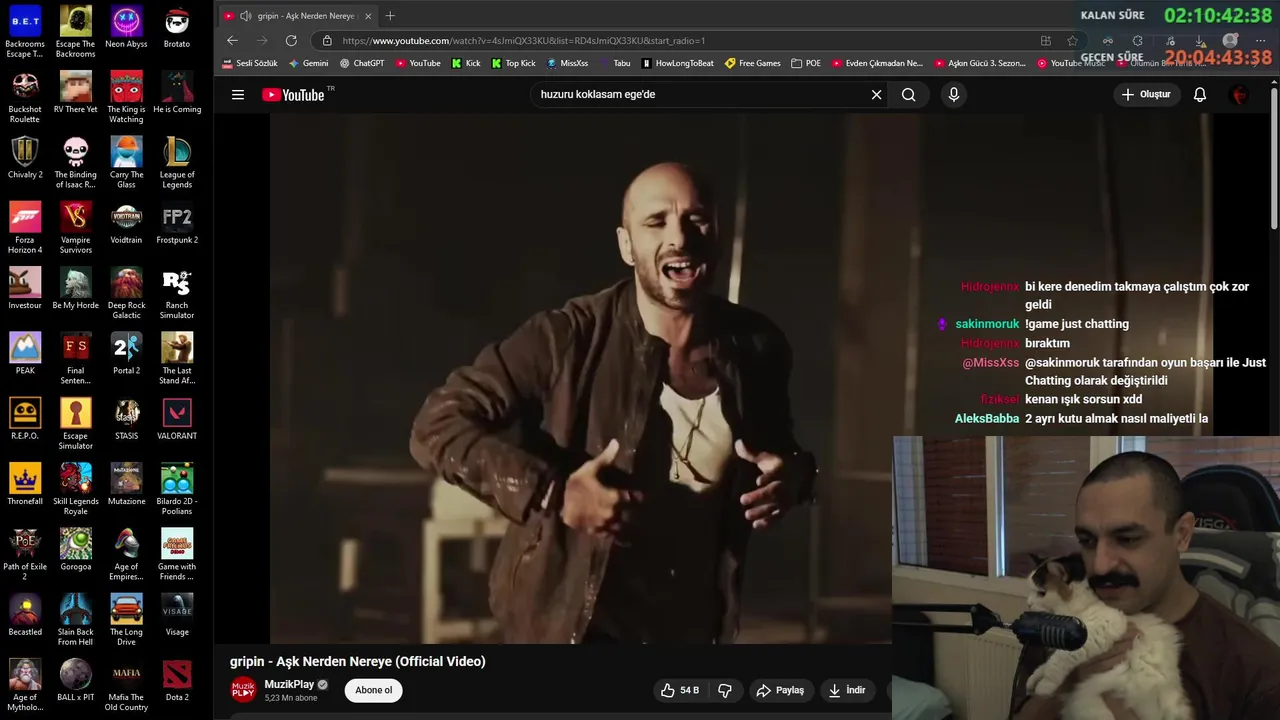Open Frostpunk 2 desktop icon
Image resolution: width=1280 pixels, height=720 pixels.
tap(177, 222)
